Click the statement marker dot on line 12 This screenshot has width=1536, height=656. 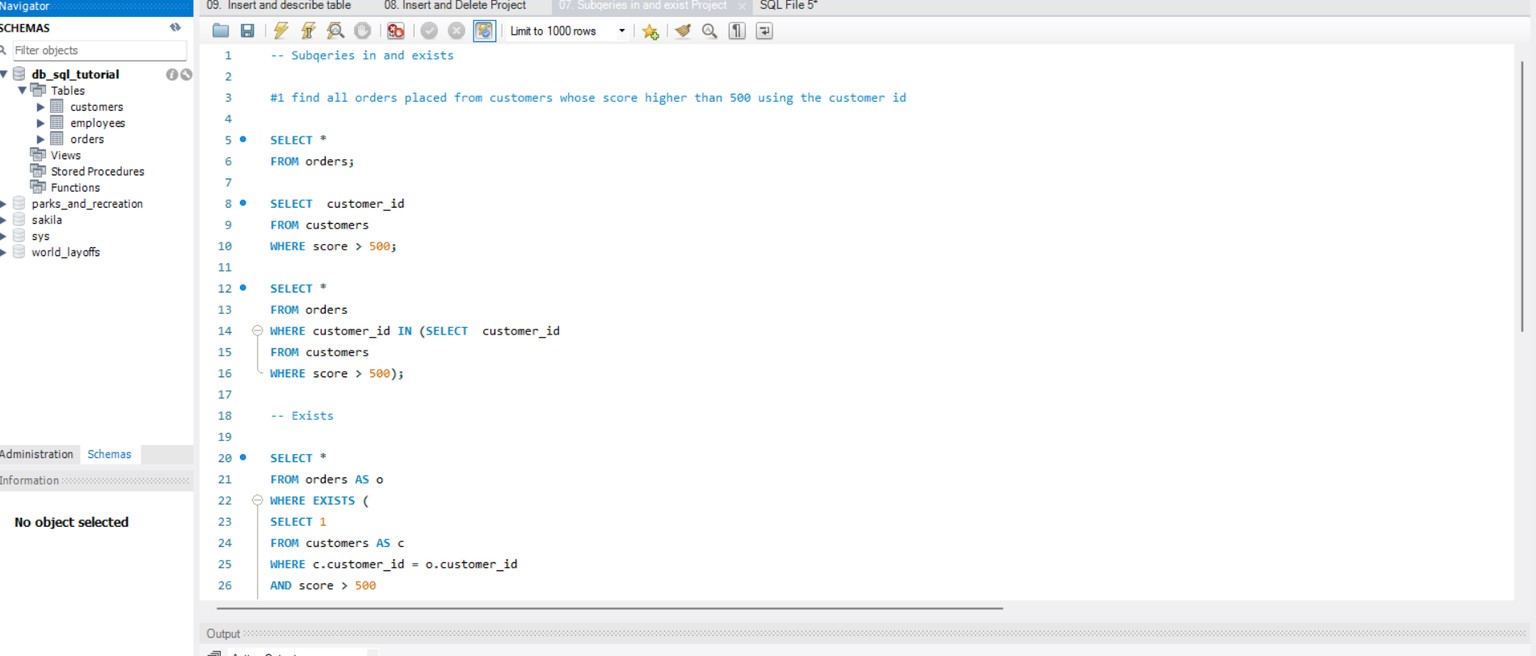tap(243, 288)
